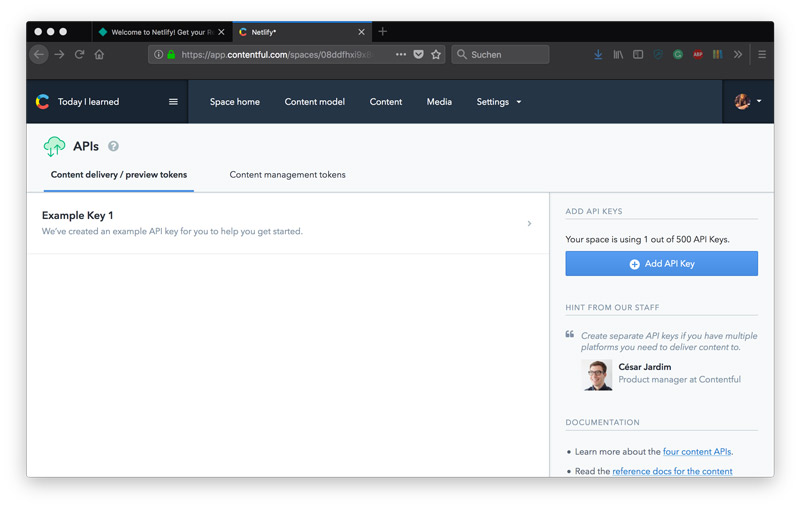
Task: Open the Example Key 1 entry
Action: point(288,223)
